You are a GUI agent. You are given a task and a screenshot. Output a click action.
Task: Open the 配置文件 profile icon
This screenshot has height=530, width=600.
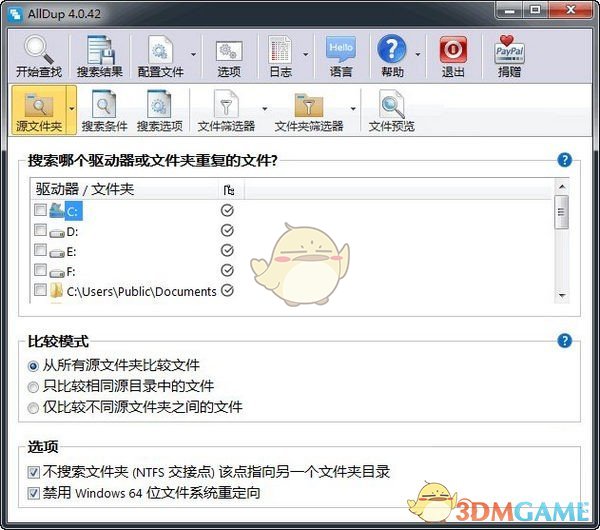(x=160, y=50)
